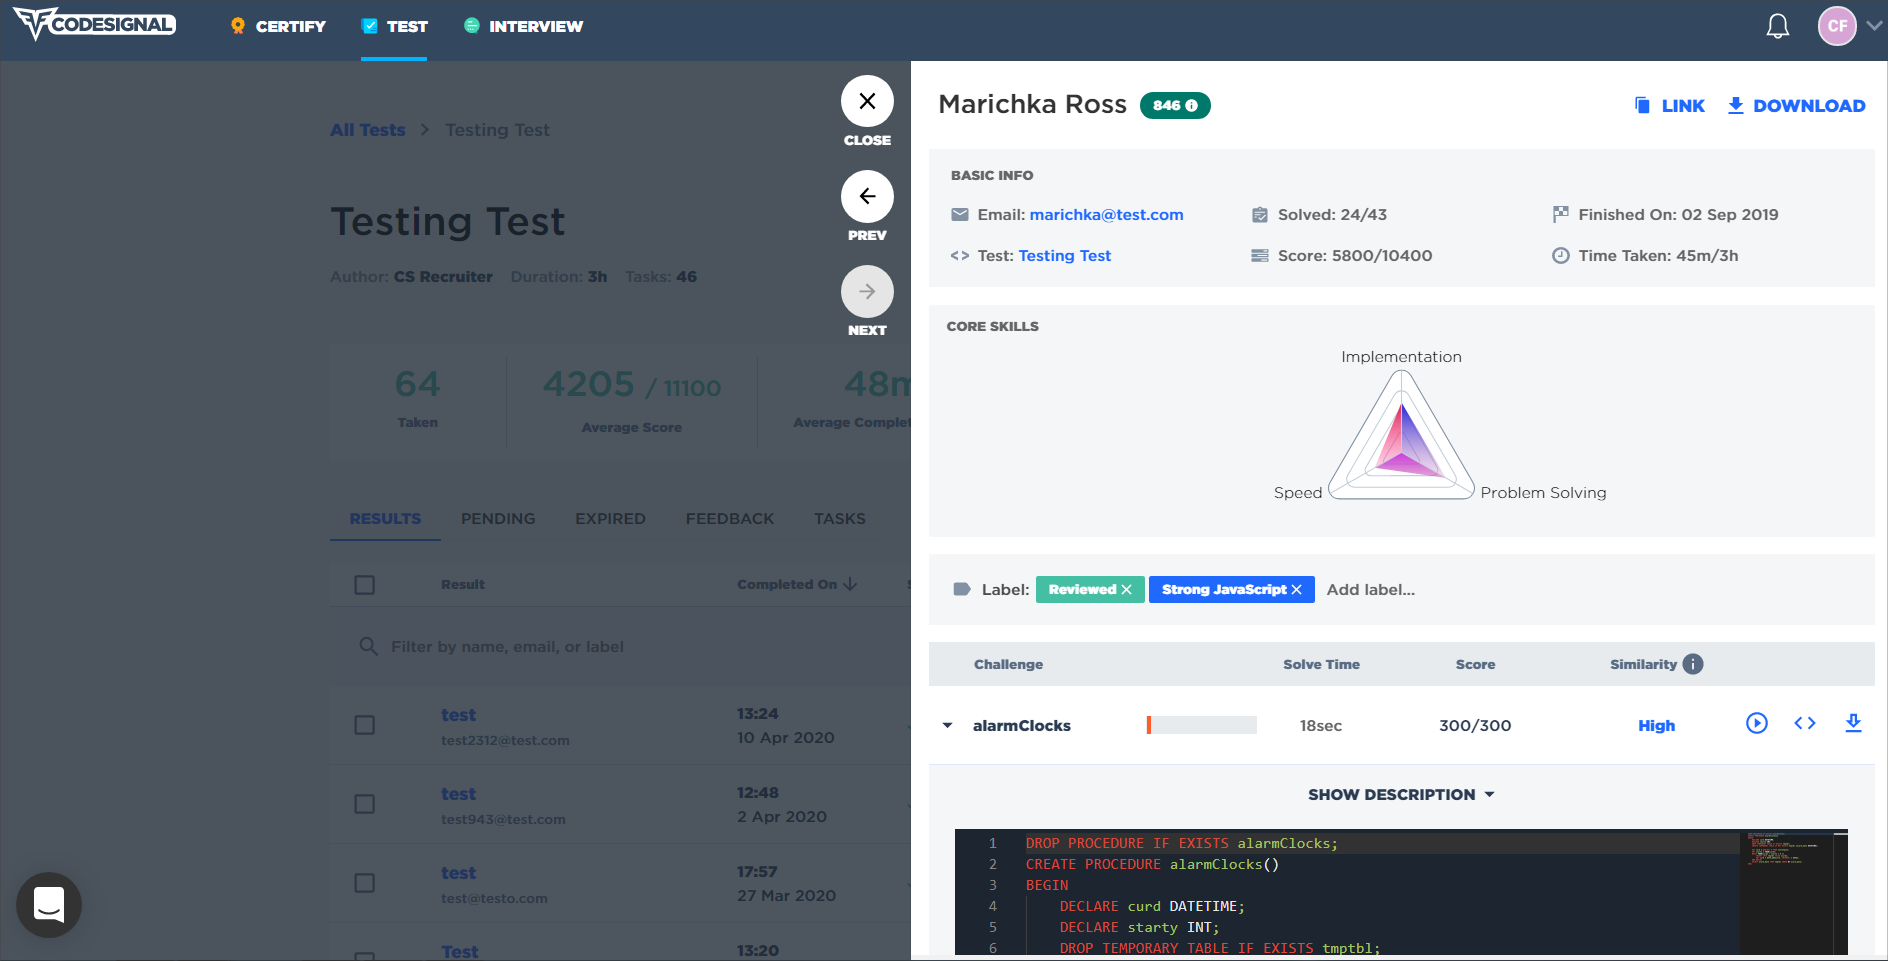Select checkbox for test943@test.com row
Viewport: 1888px width, 961px height.
tap(365, 804)
